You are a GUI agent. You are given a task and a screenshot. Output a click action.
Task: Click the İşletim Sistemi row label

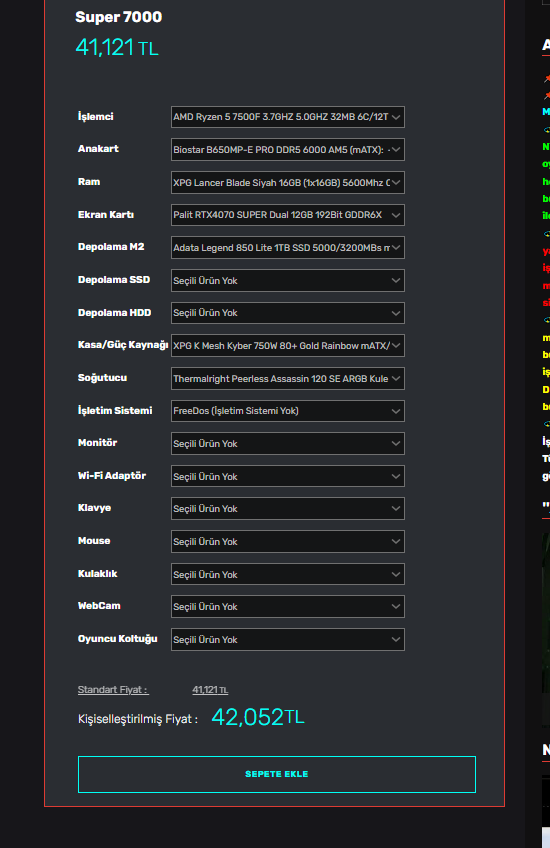(x=115, y=410)
